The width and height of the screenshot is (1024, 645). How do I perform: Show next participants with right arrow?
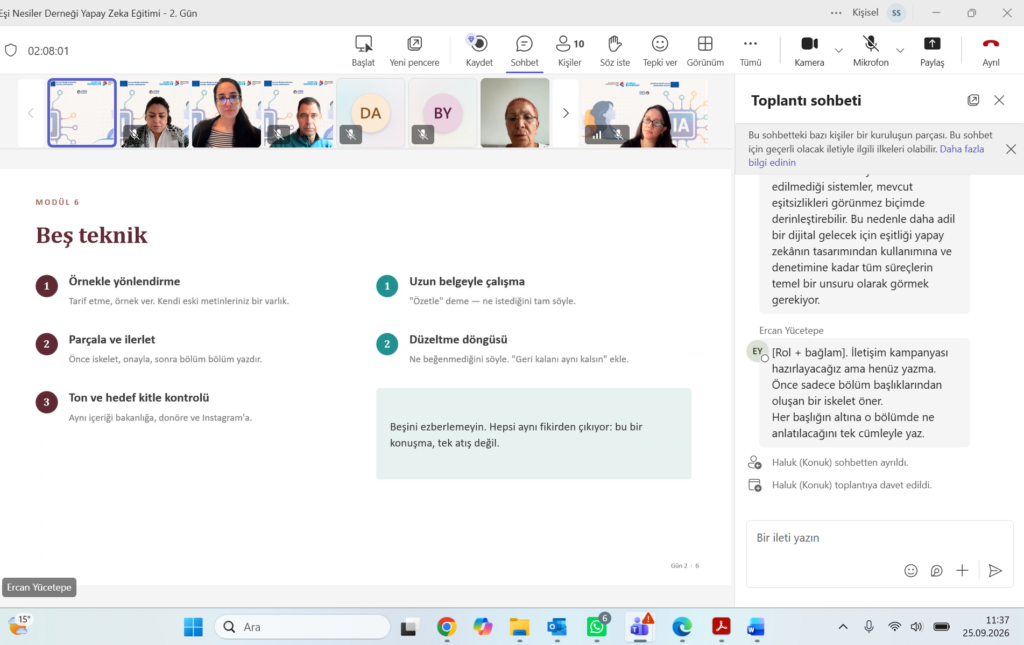click(x=566, y=113)
